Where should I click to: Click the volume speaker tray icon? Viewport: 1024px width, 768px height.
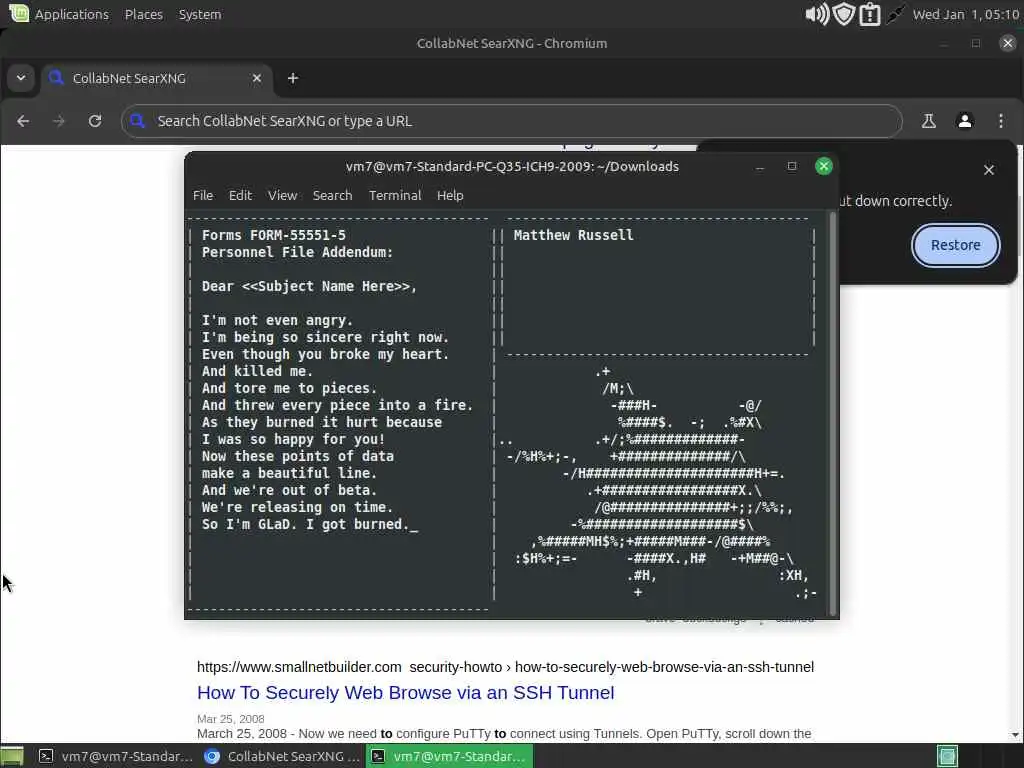(816, 14)
